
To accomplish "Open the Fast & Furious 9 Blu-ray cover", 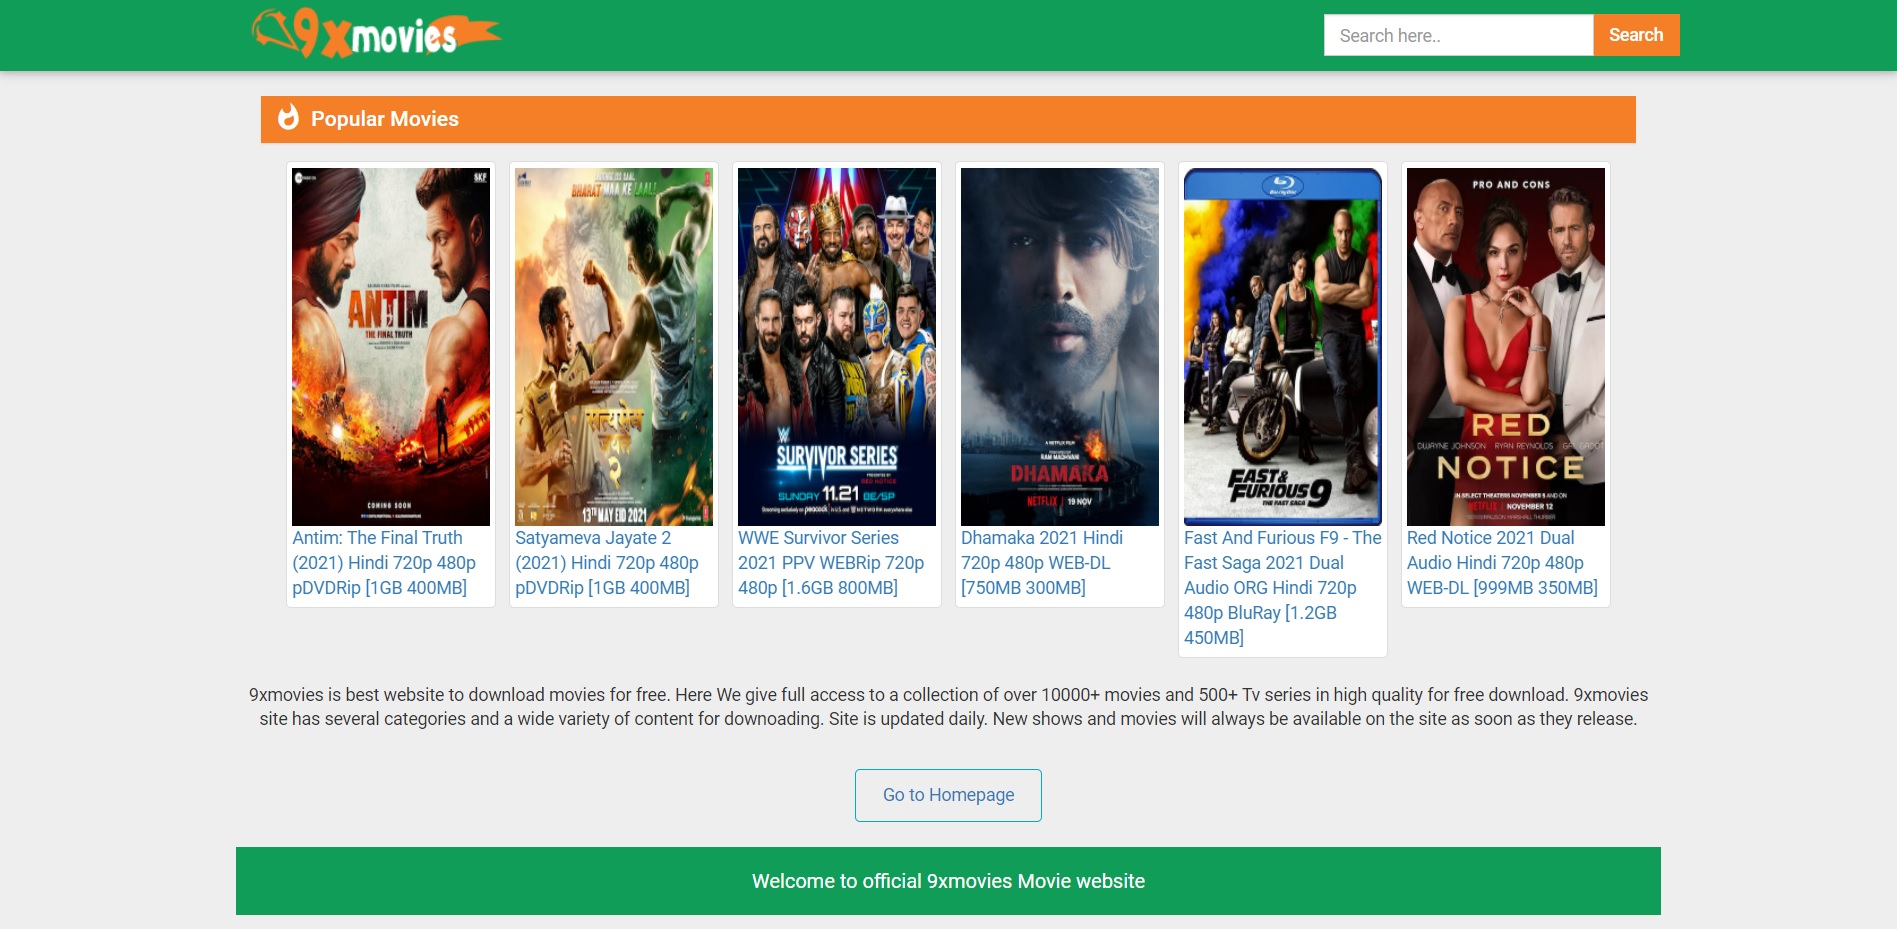I will tap(1283, 346).
